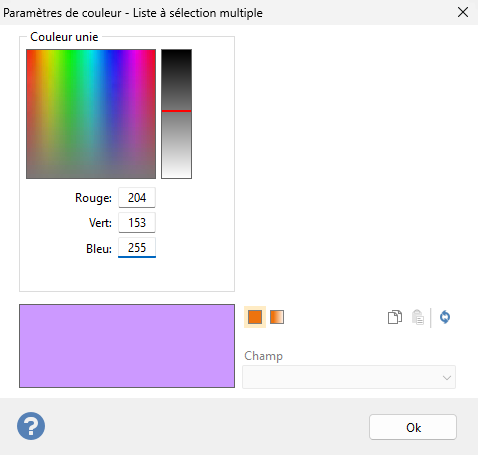Copy the color settings

(x=395, y=317)
